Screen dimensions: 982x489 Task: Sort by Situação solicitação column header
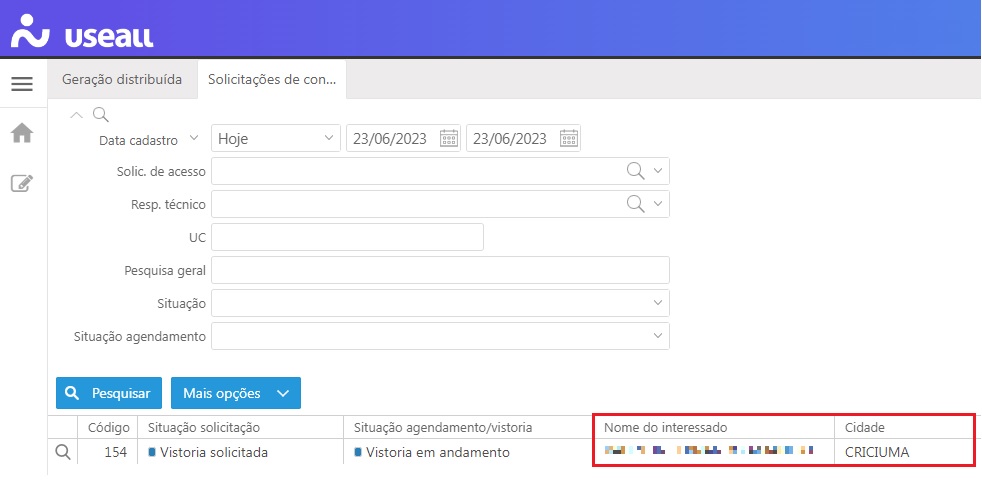[x=240, y=428]
